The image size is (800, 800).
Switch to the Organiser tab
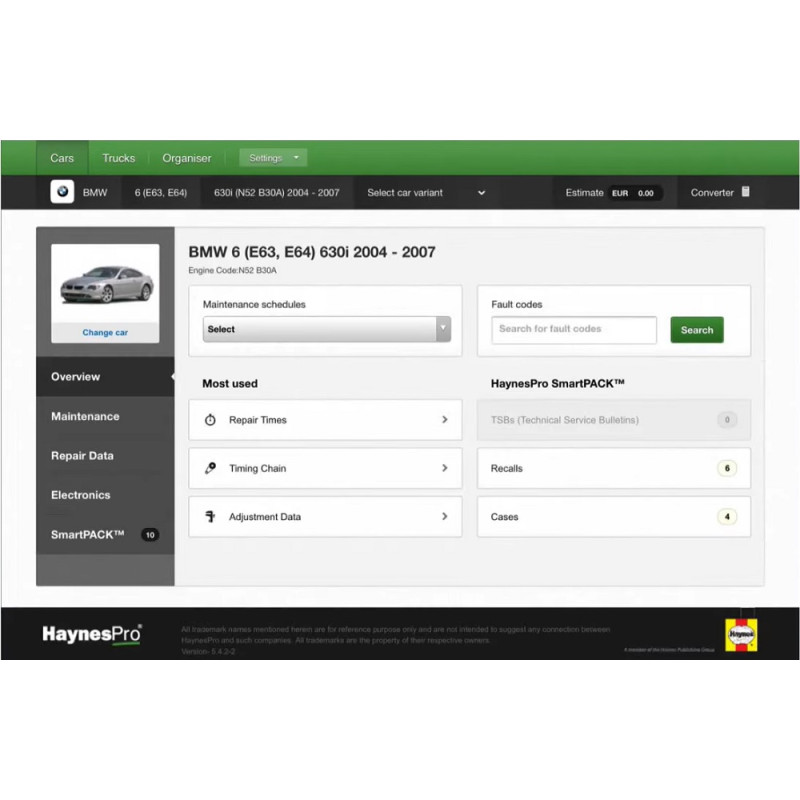(x=187, y=157)
